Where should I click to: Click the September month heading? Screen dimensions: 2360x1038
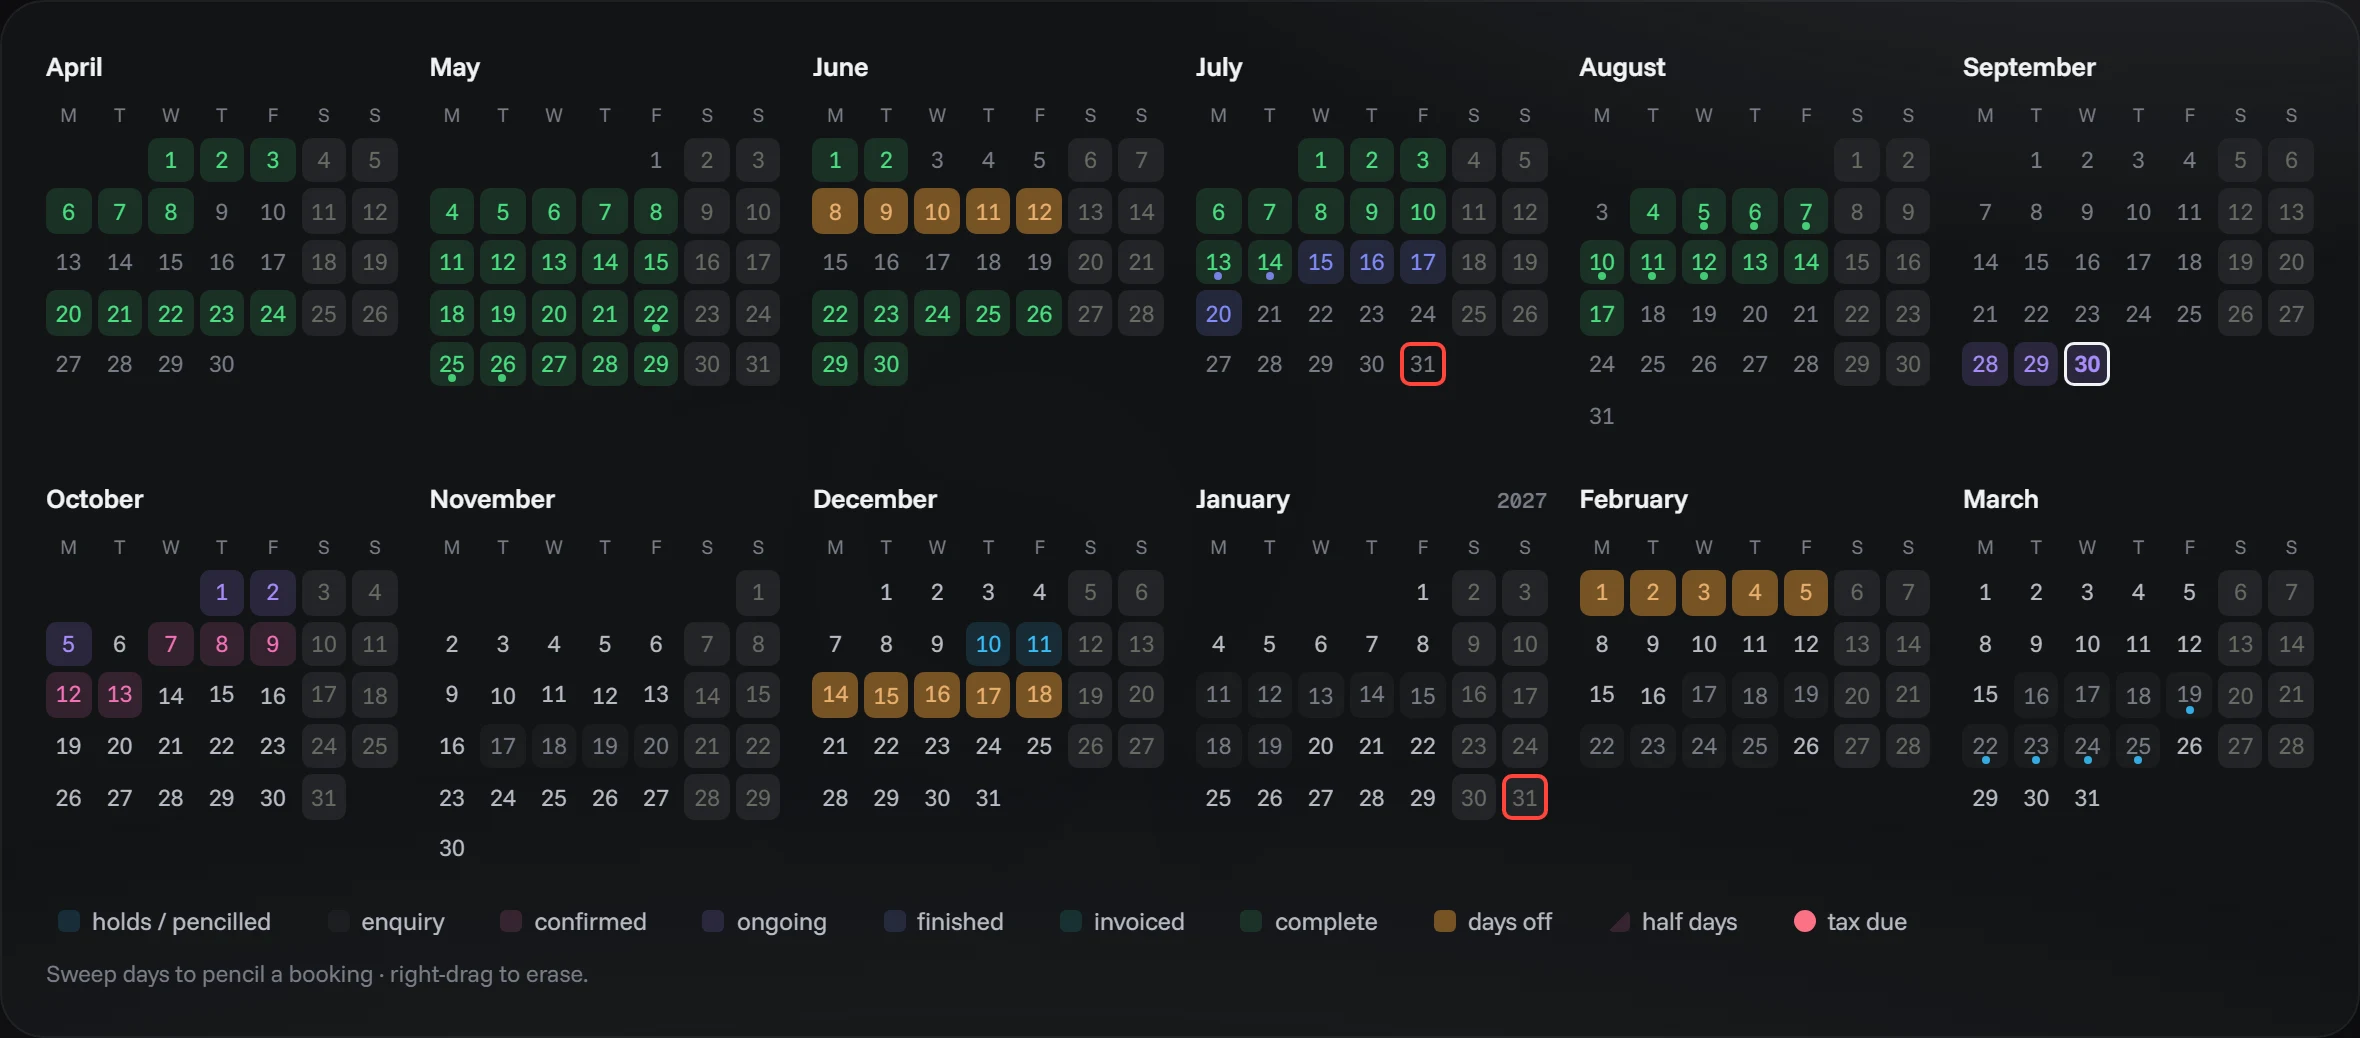[x=2029, y=67]
